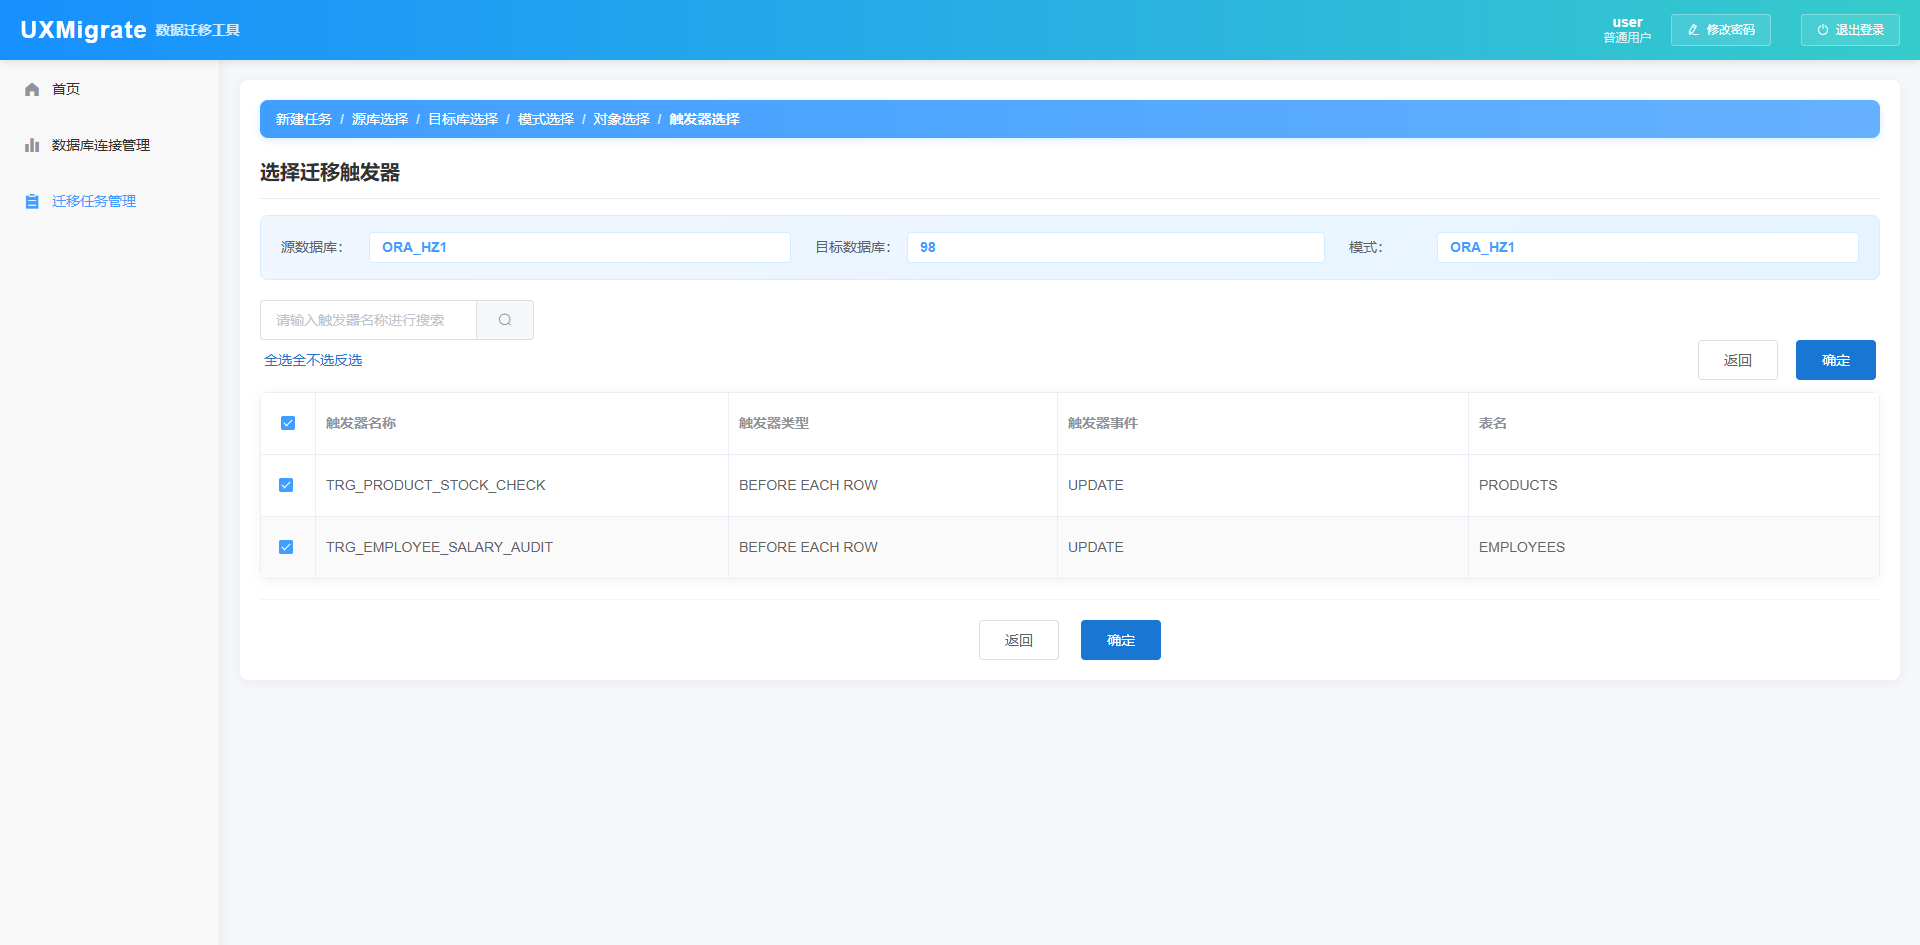Screen dimensions: 1920x945
Task: Click 全选全不选反选 selection link
Action: pos(313,360)
